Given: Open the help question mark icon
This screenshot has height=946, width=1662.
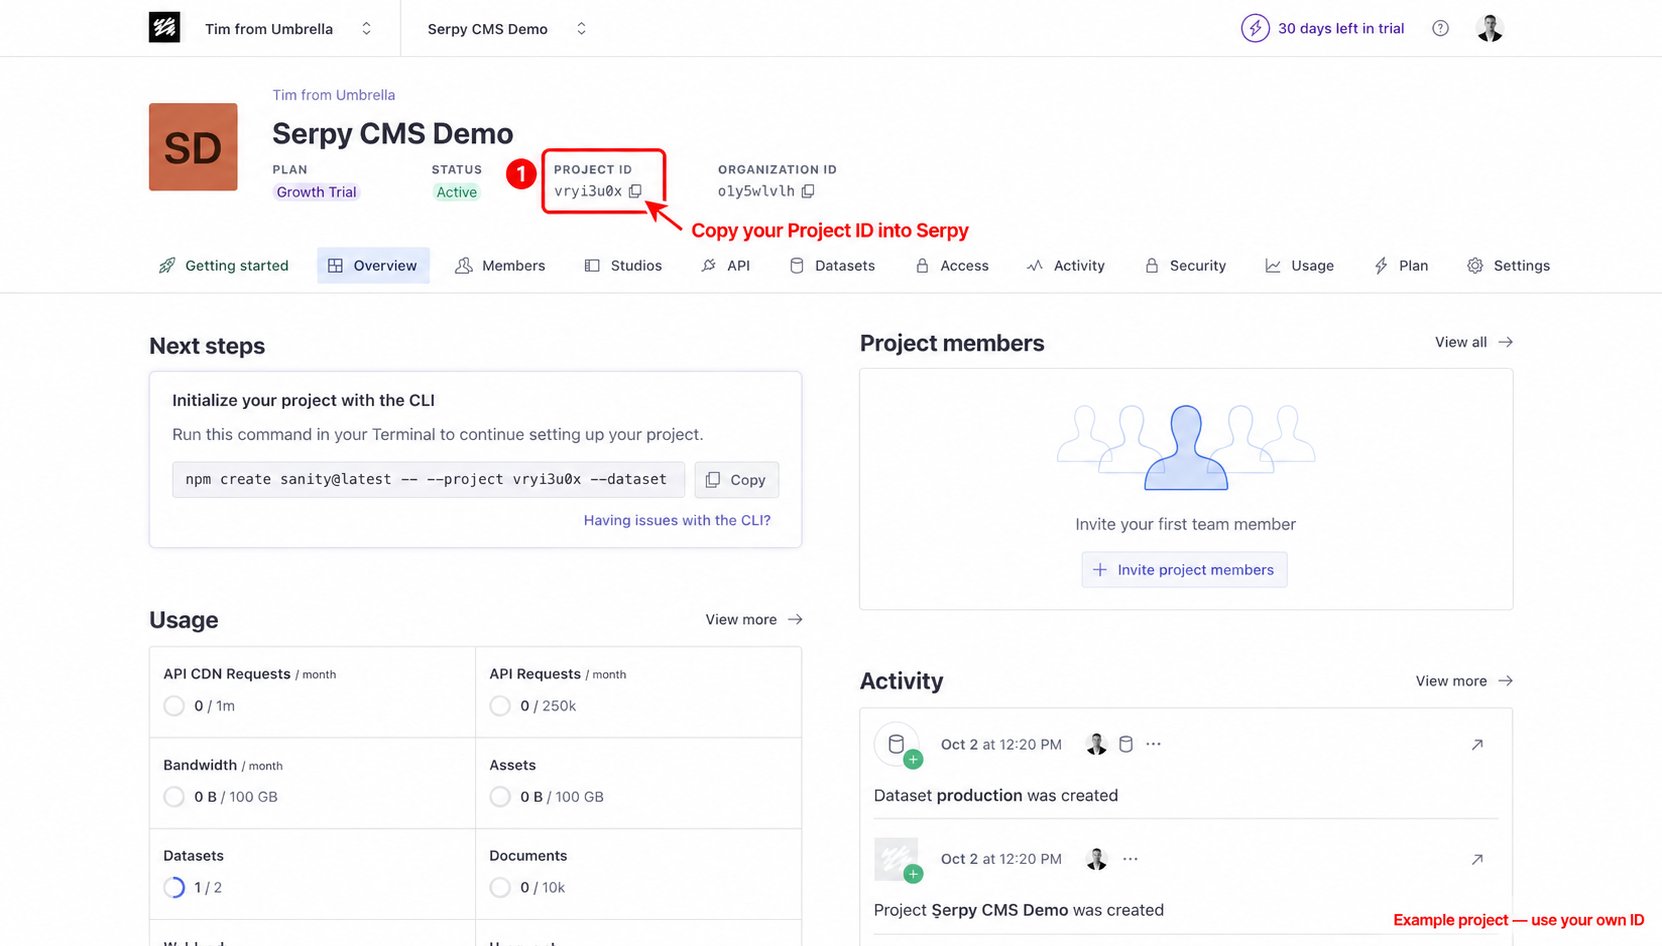Looking at the screenshot, I should [x=1440, y=28].
